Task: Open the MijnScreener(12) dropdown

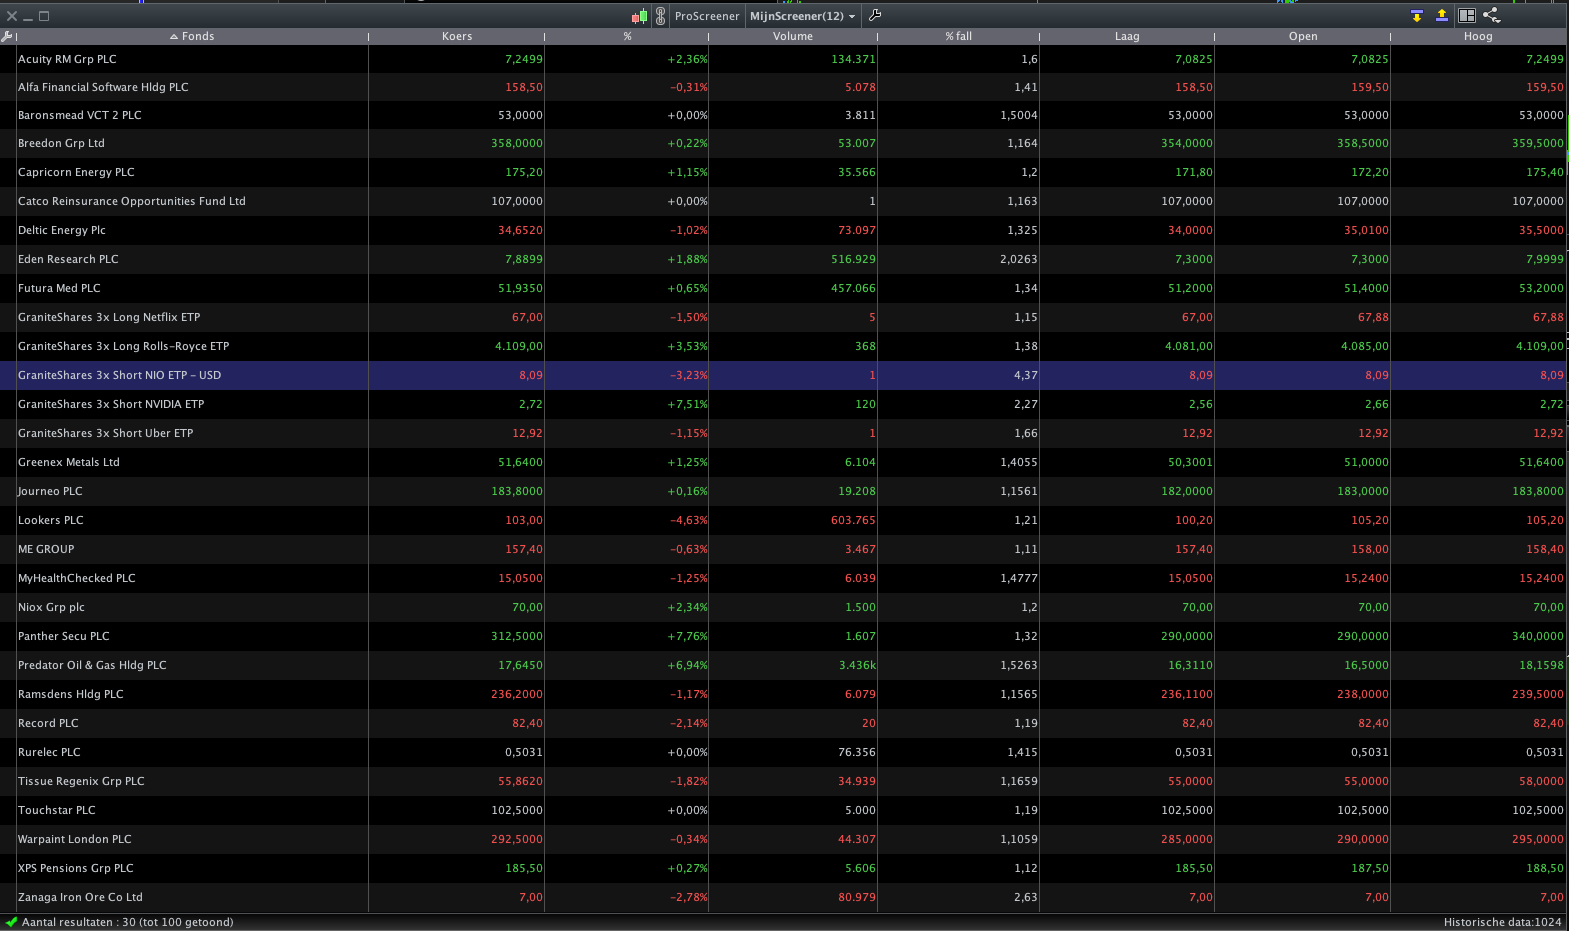Action: coord(803,16)
